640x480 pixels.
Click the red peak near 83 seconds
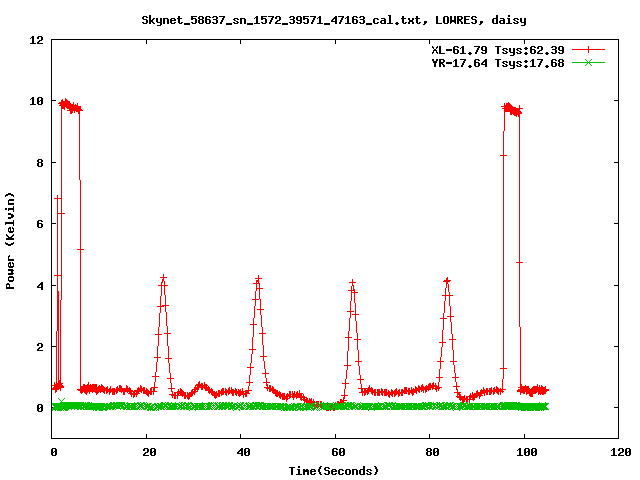(x=447, y=282)
